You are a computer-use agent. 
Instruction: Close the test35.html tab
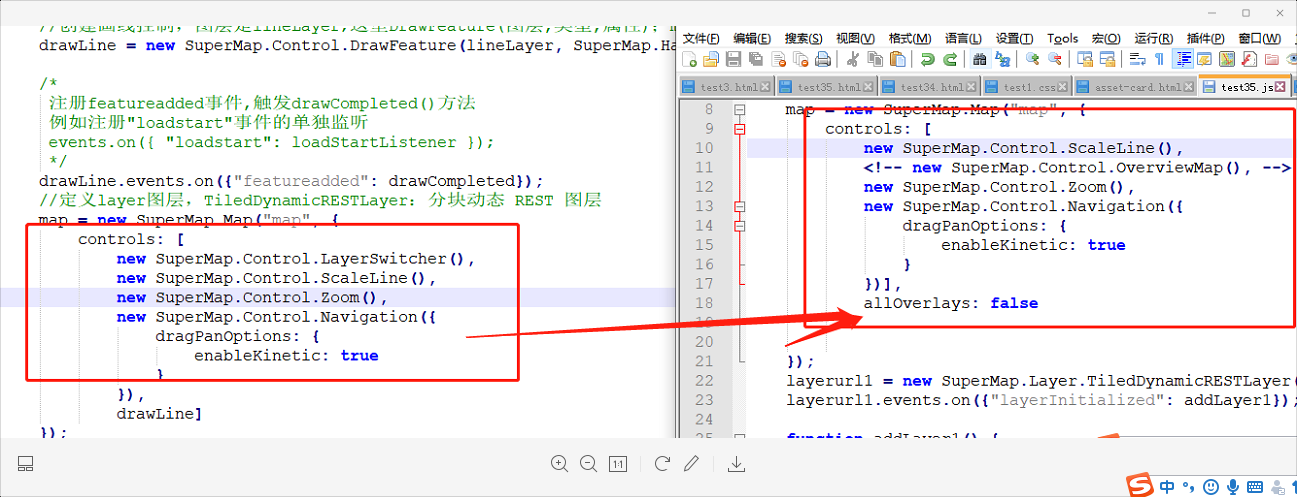pos(868,87)
